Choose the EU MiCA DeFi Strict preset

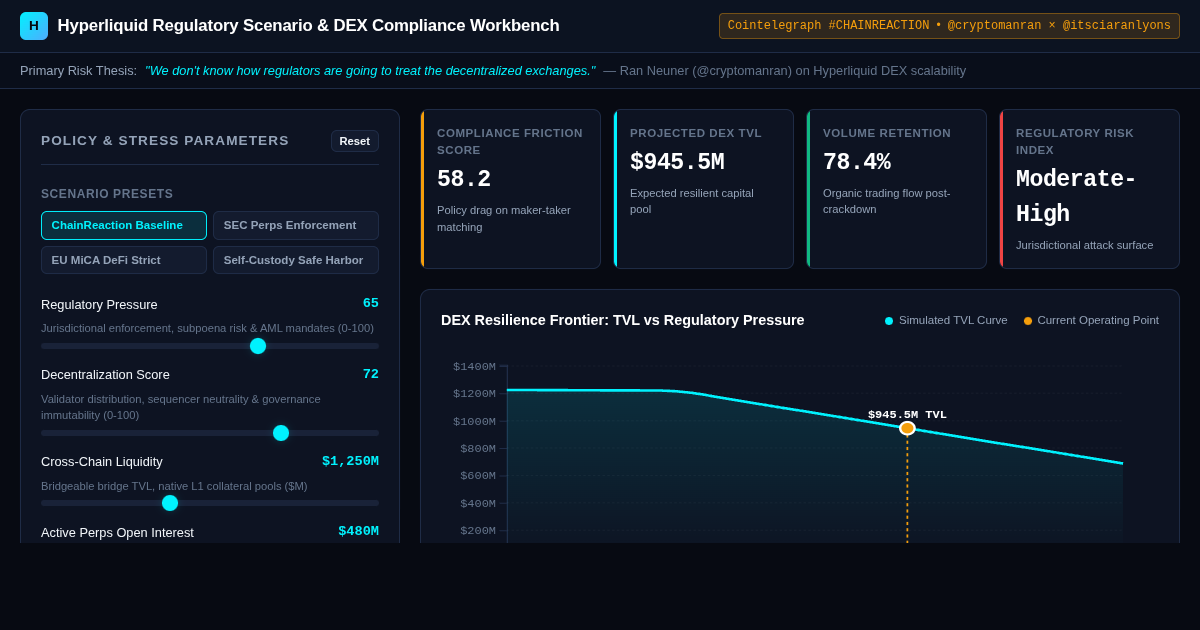coord(124,260)
